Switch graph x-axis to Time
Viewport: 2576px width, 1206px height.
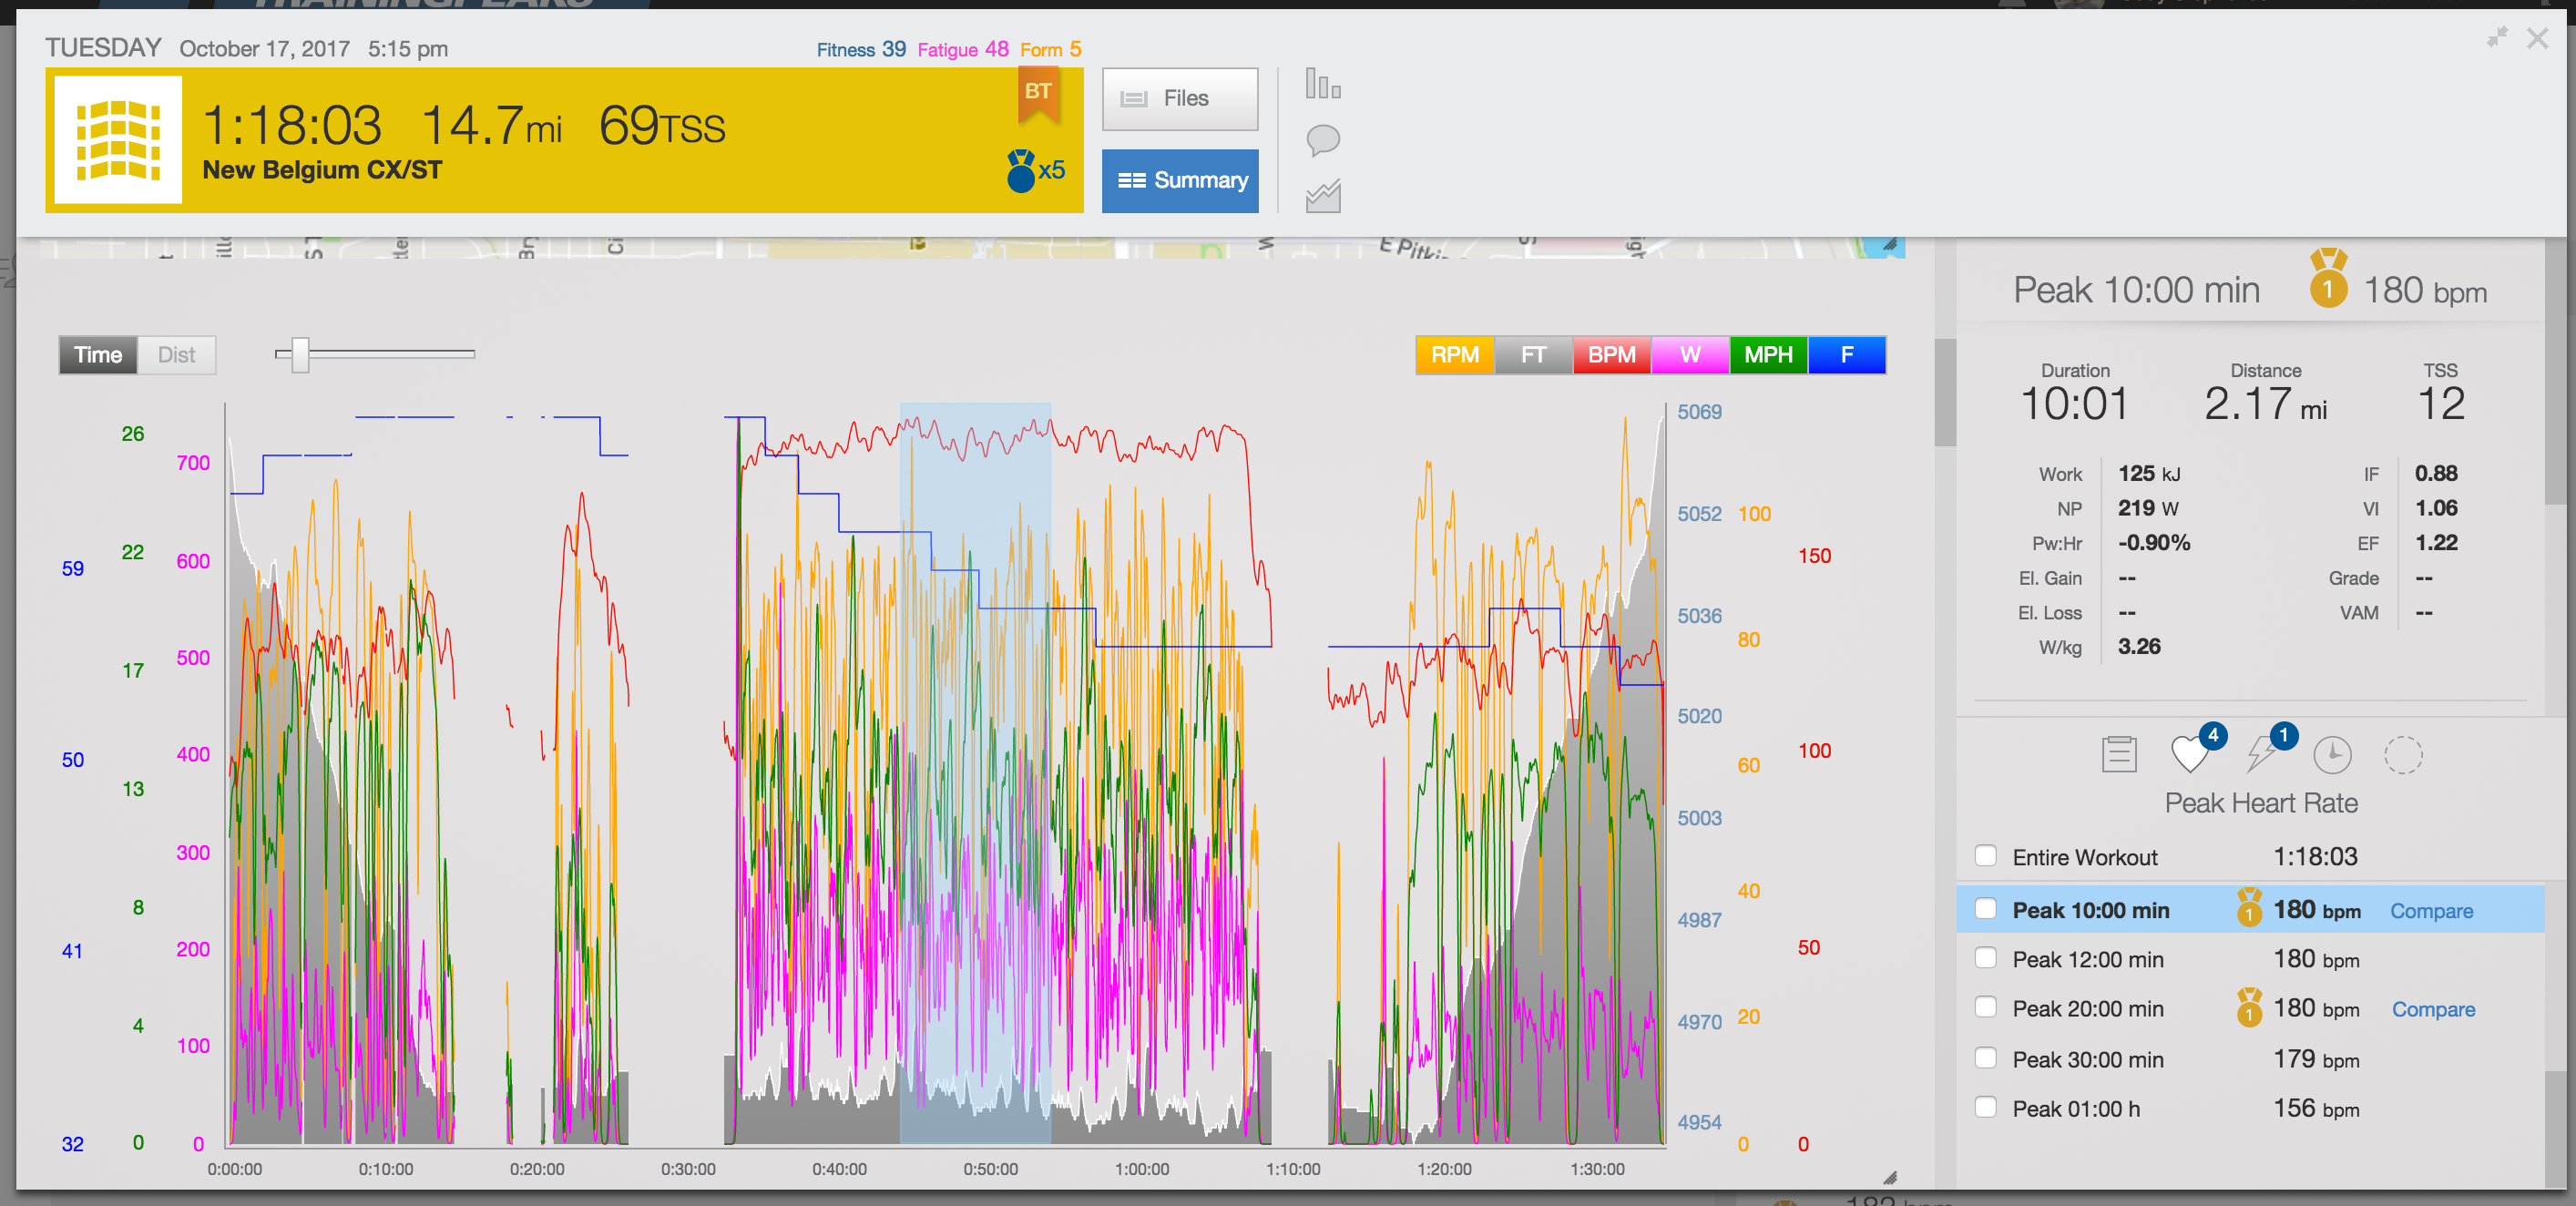(x=98, y=355)
